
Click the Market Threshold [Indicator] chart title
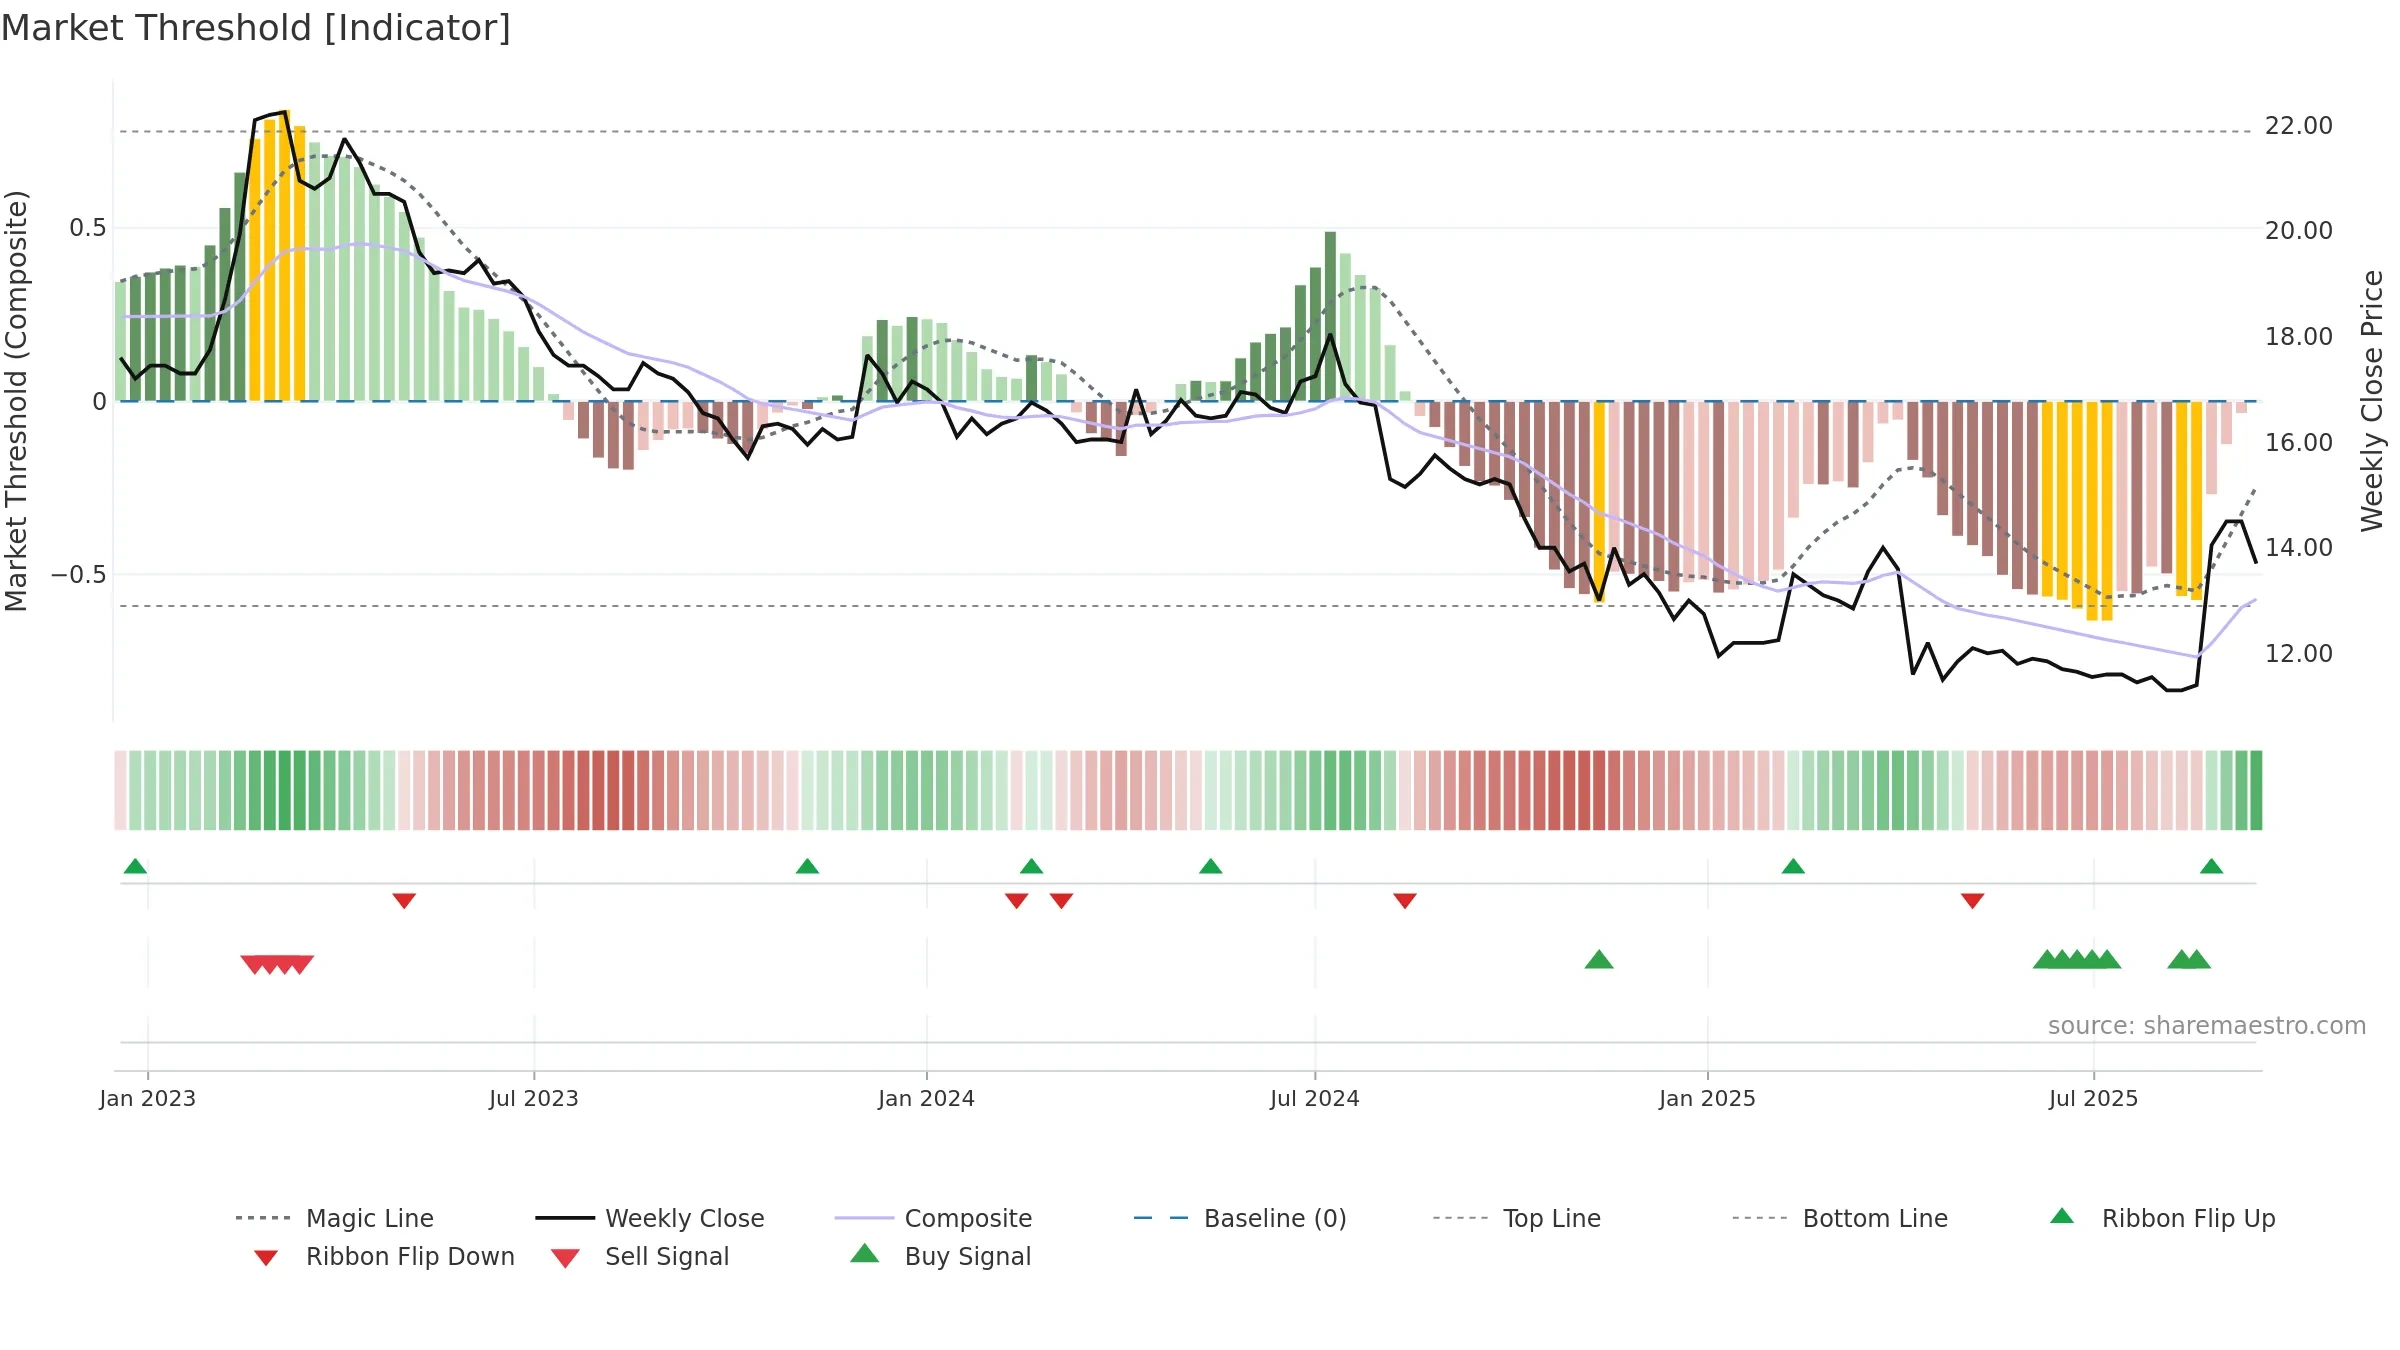256,28
